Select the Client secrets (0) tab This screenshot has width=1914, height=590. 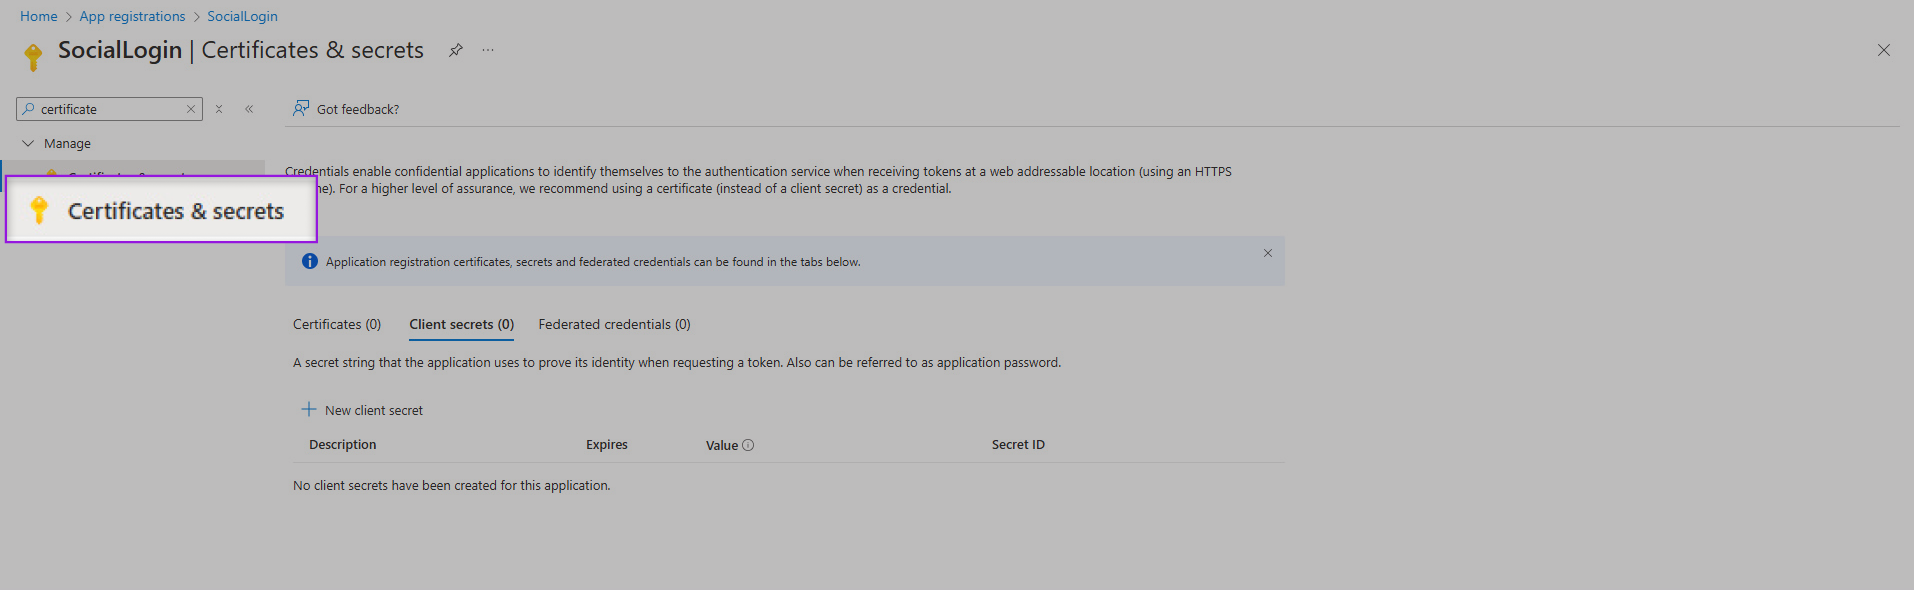[x=461, y=324]
